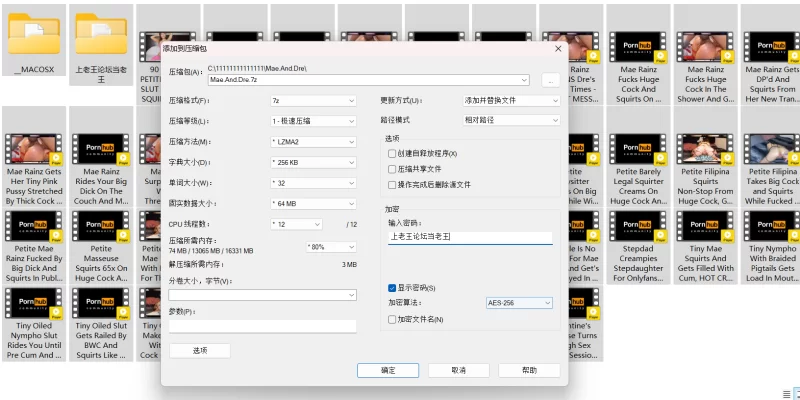Click the 压缩包(A) label text
800x400 pixels.
pyautogui.click(x=186, y=72)
